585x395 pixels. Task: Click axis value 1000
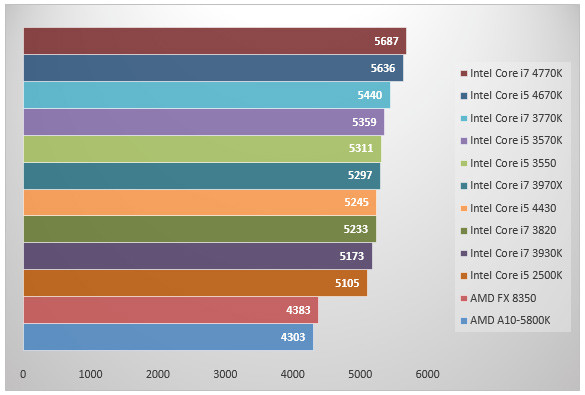click(x=90, y=374)
